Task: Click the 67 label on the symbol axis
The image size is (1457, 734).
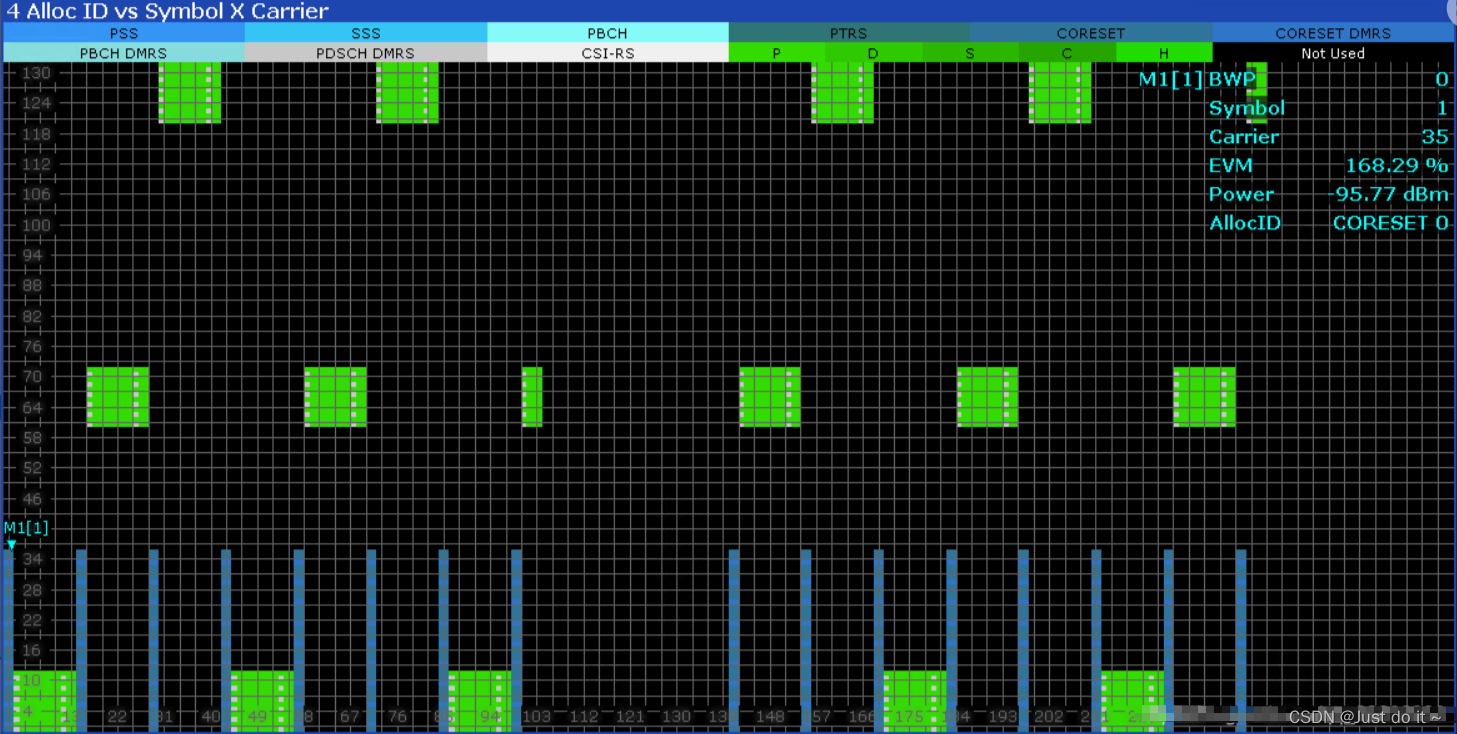Action: pos(350,717)
